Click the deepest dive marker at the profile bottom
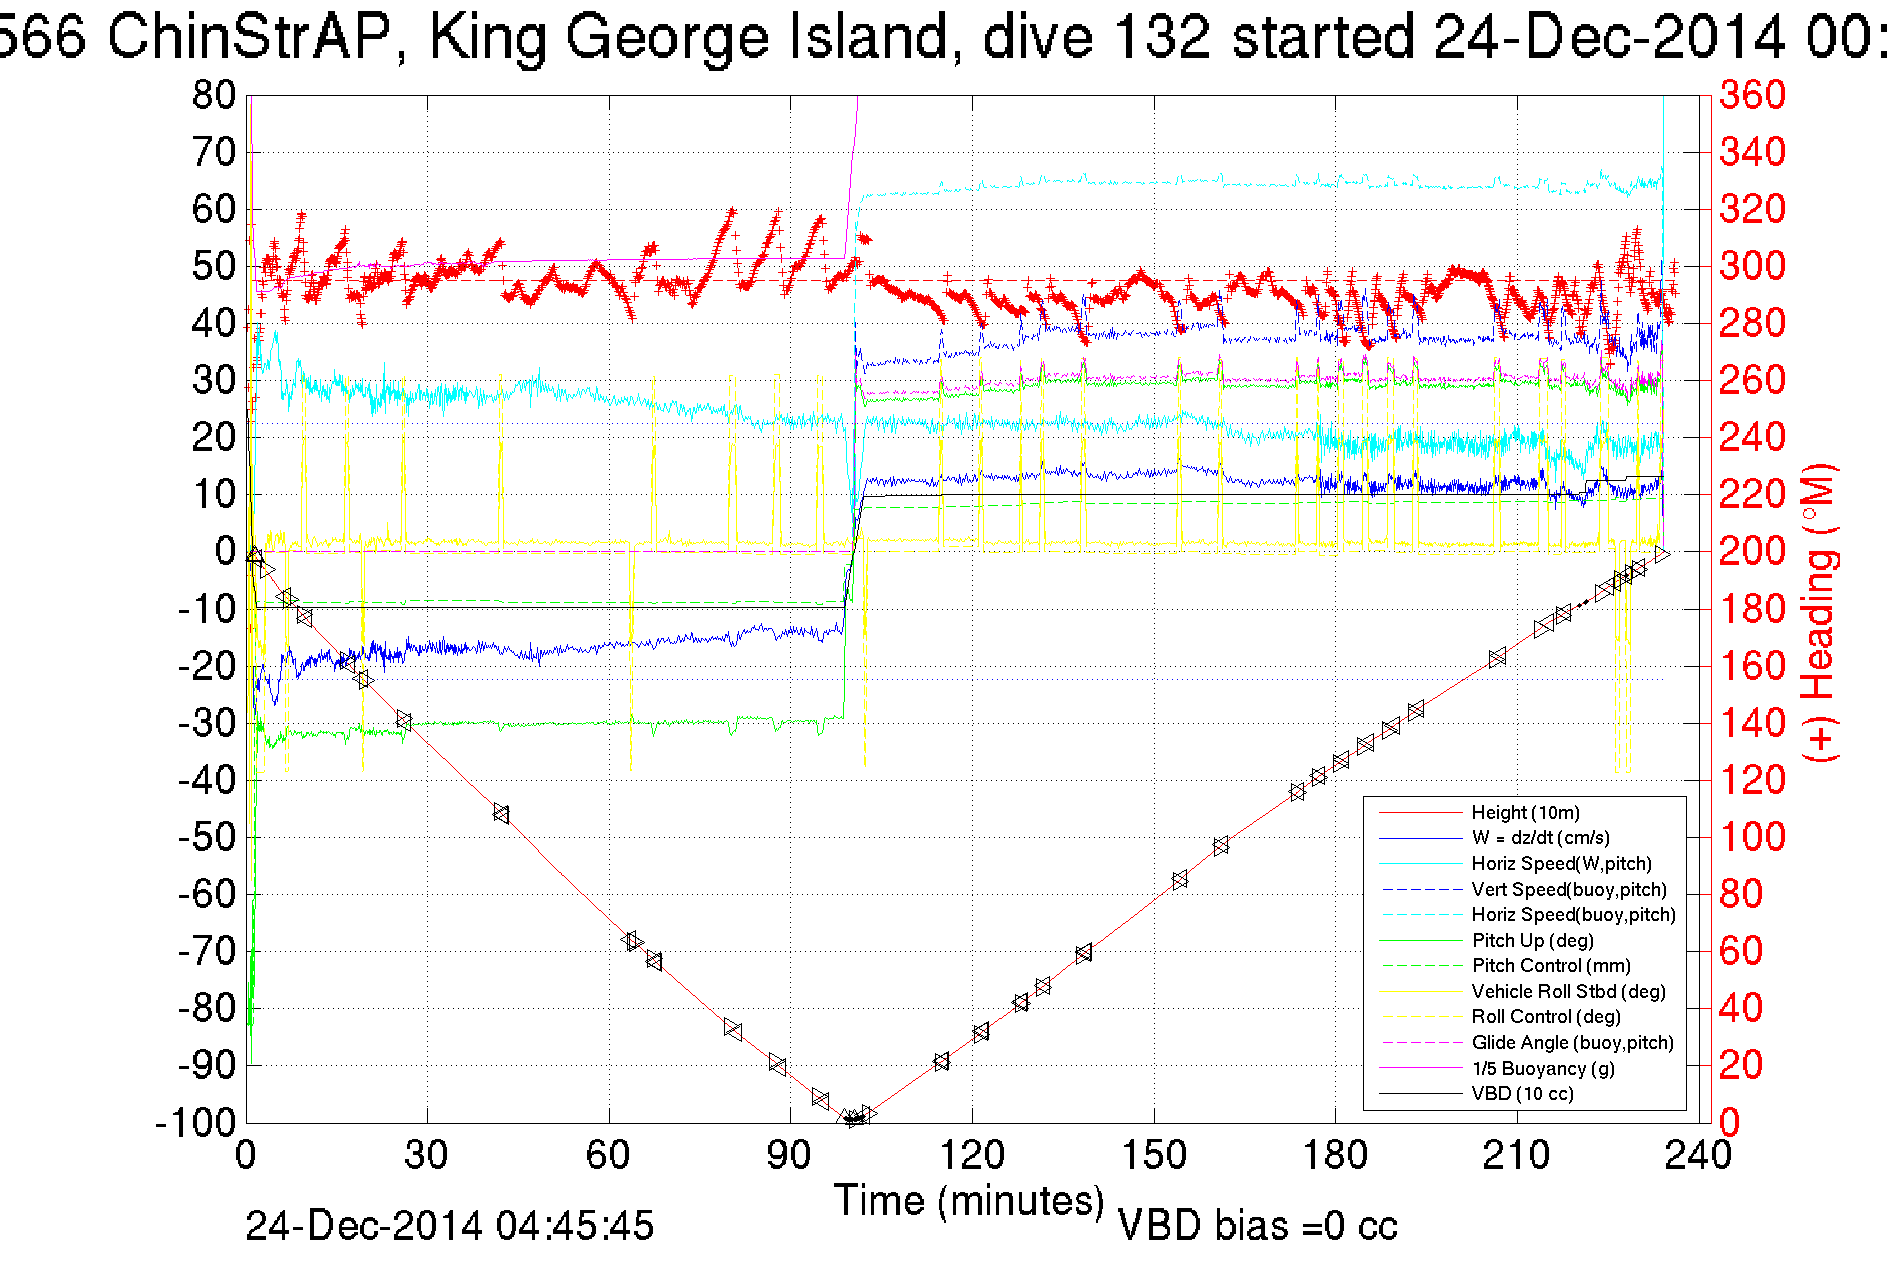Image resolution: width=1891 pixels, height=1262 pixels. pos(853,1118)
